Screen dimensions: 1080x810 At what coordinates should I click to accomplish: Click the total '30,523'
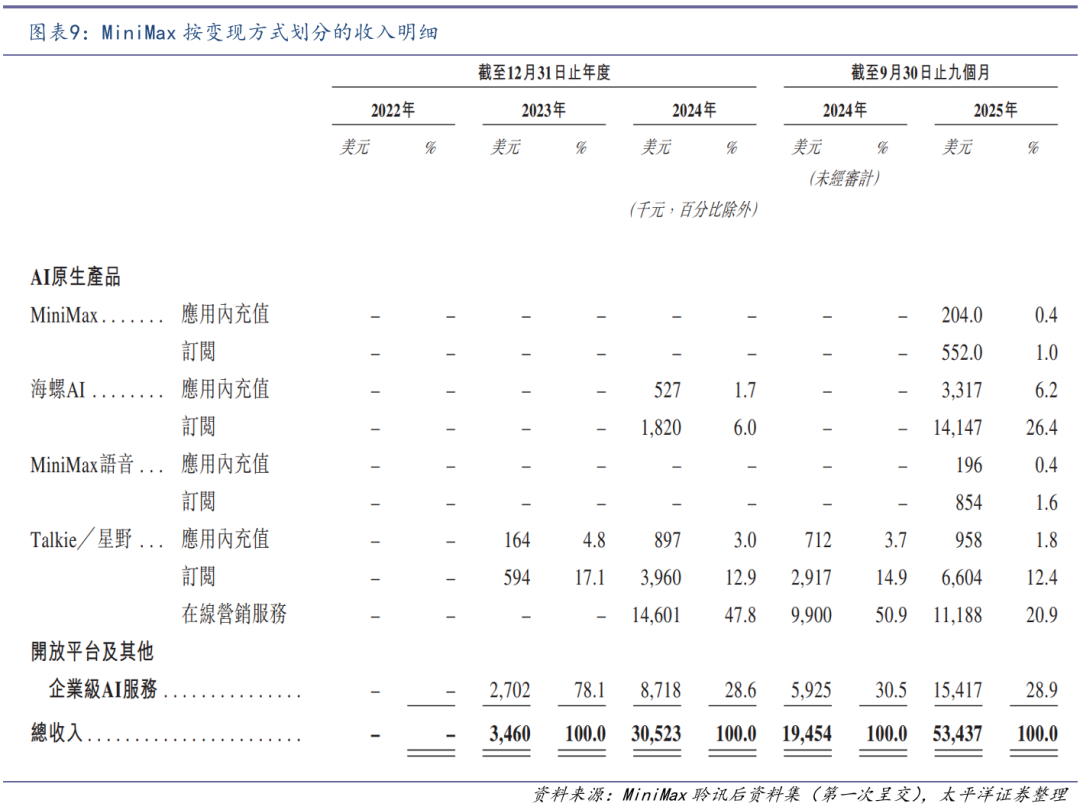[x=656, y=734]
